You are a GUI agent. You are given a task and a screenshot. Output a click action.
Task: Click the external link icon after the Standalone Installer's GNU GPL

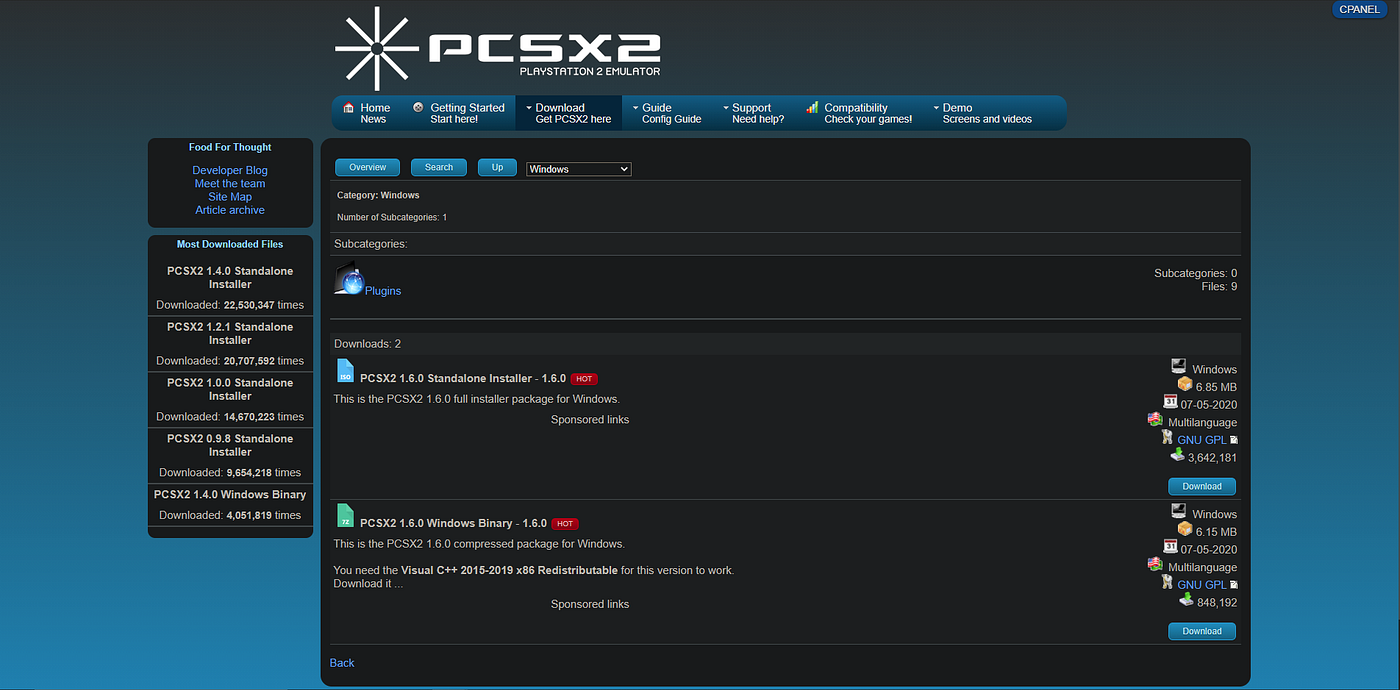click(1234, 441)
